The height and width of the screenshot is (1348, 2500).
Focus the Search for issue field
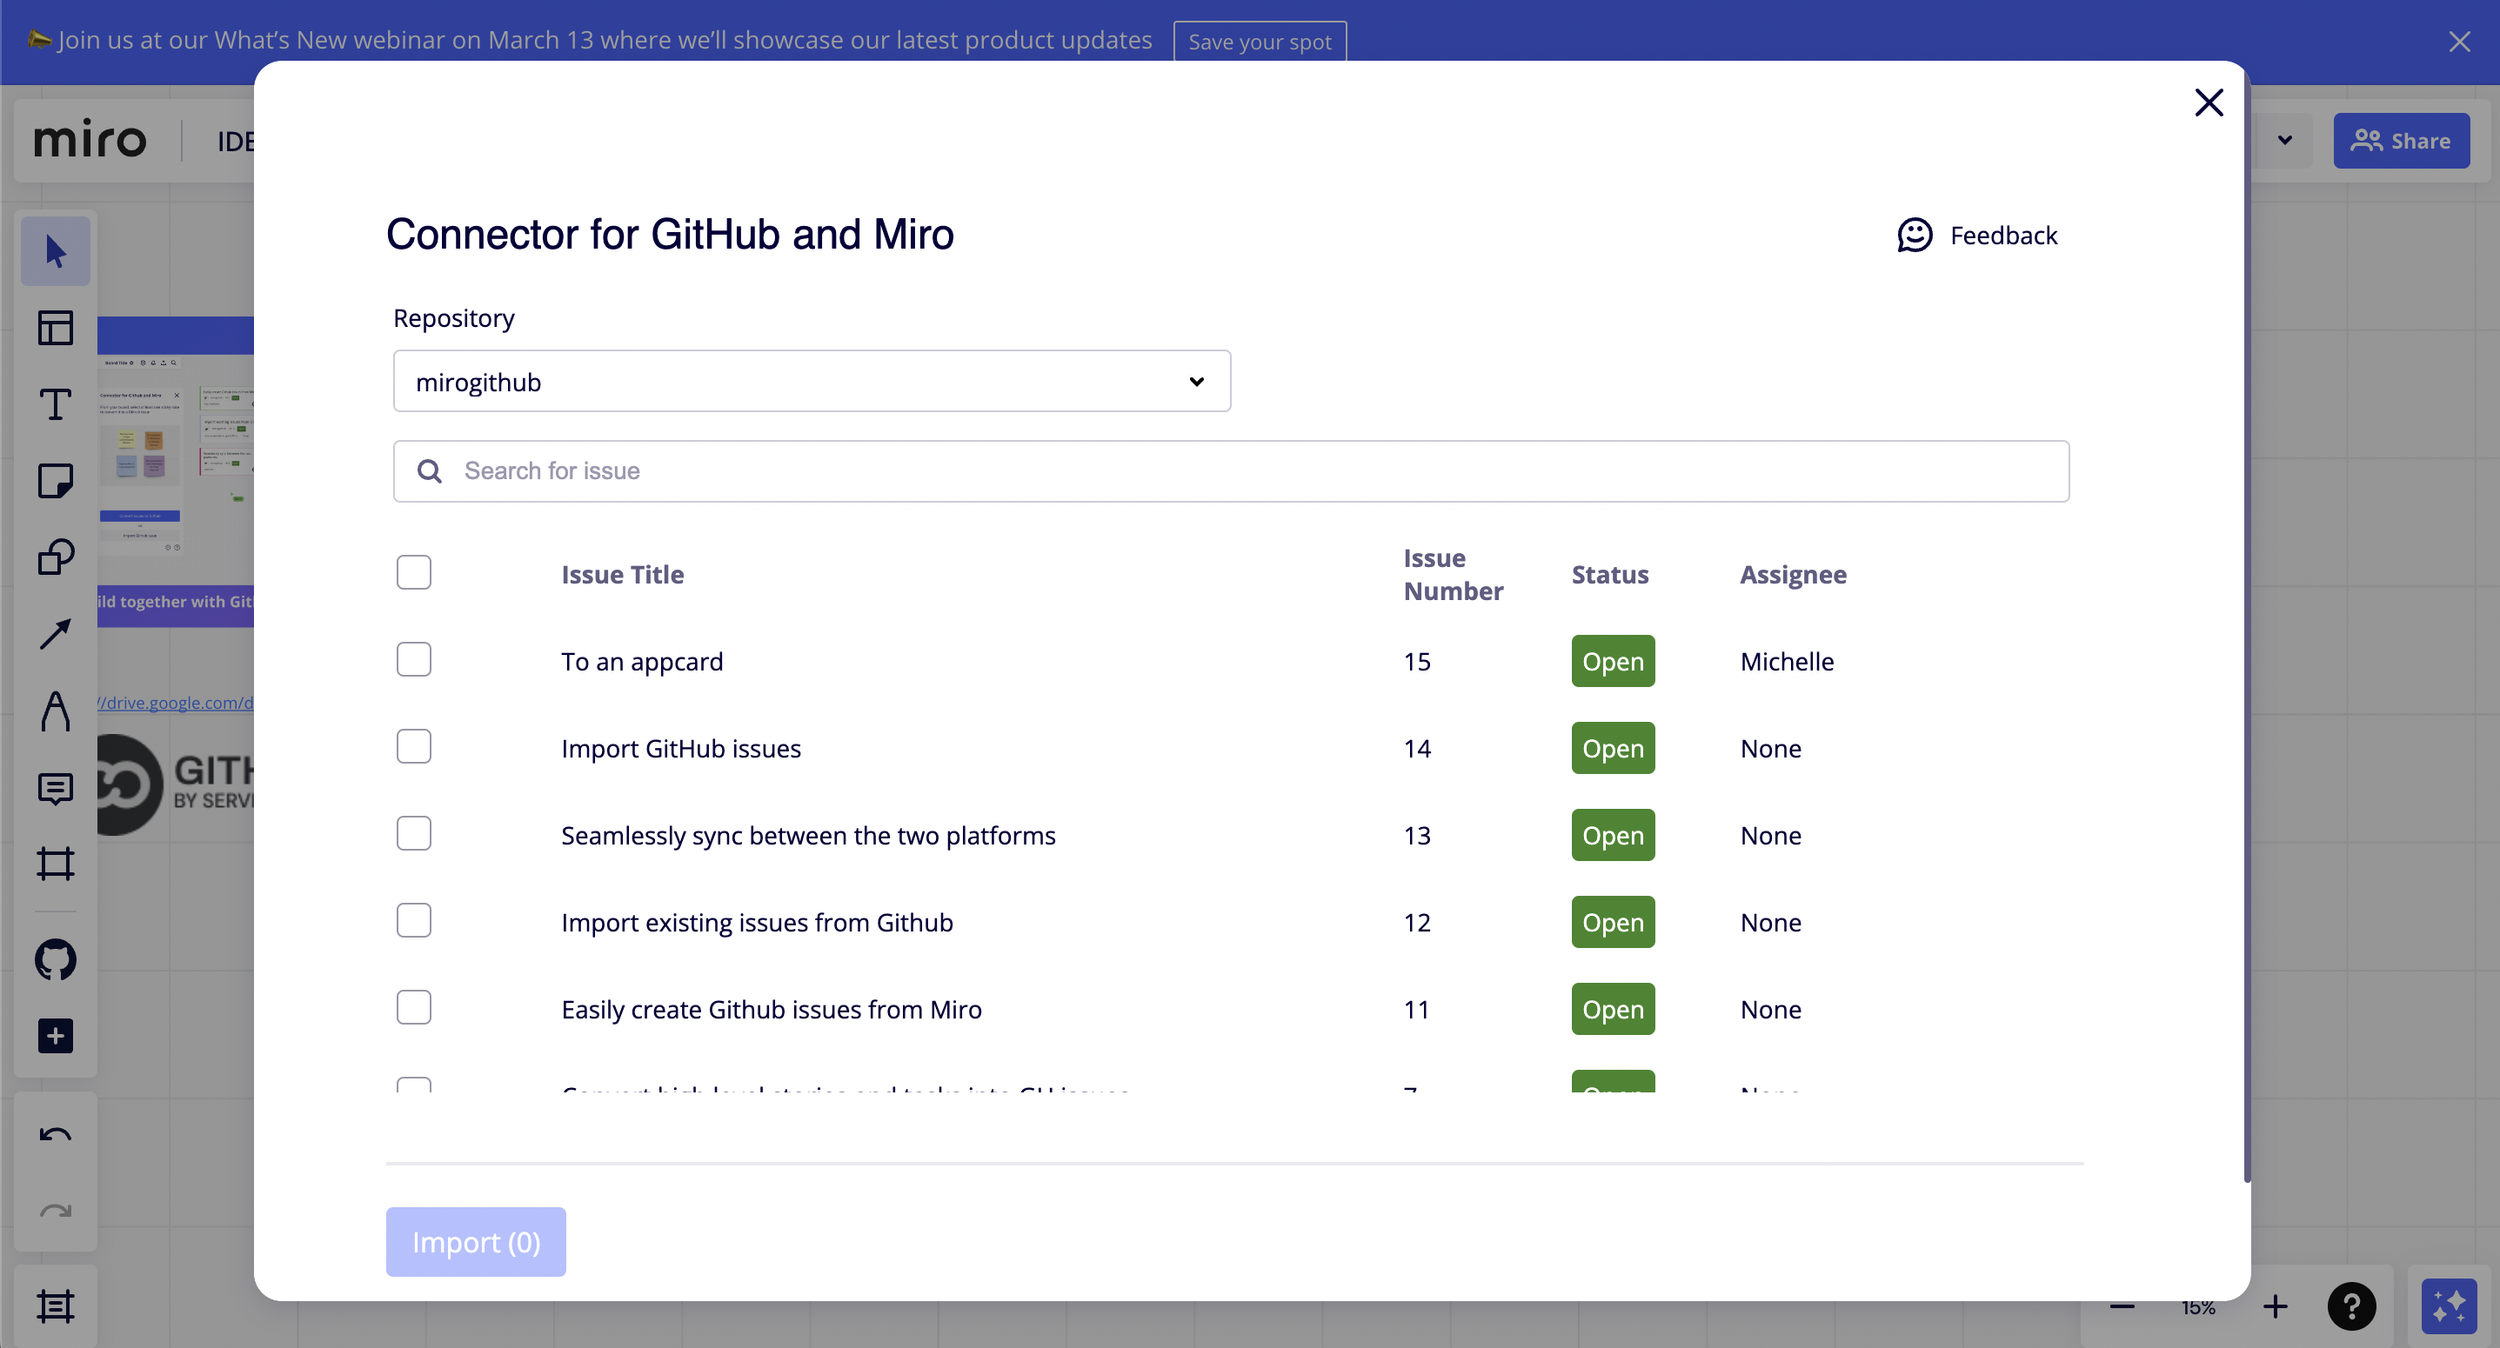tap(1231, 471)
